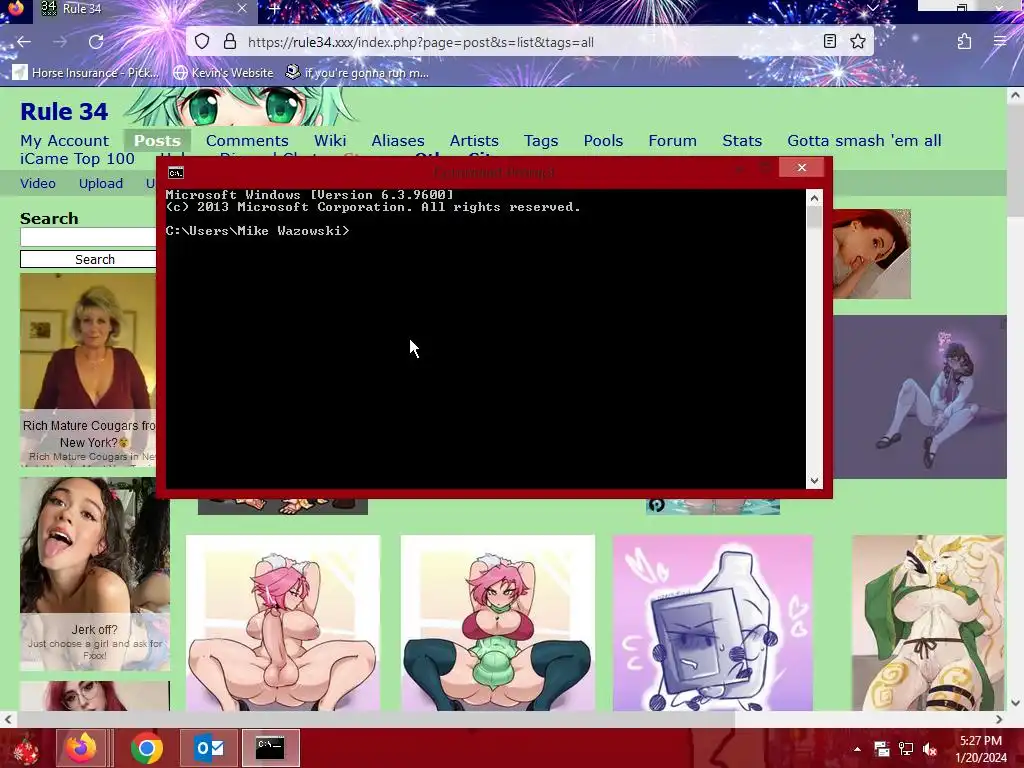This screenshot has height=768, width=1024.
Task: Launch Google Chrome from taskbar
Action: [x=146, y=748]
